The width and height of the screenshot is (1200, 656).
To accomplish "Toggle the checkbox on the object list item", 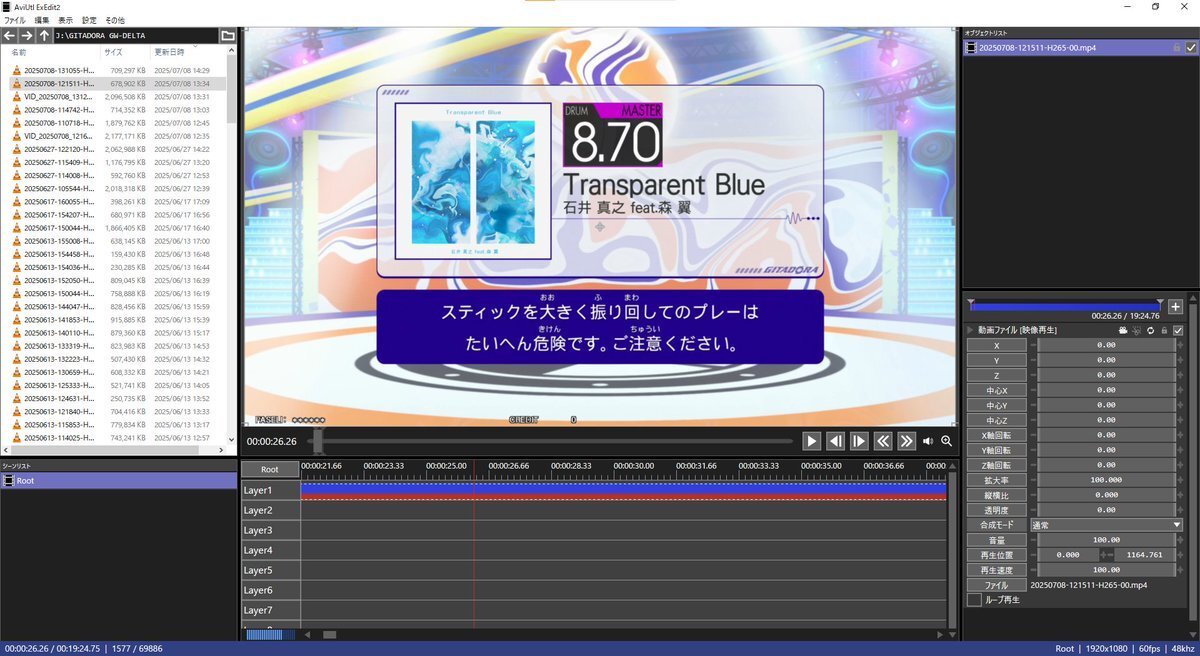I will 1190,47.
